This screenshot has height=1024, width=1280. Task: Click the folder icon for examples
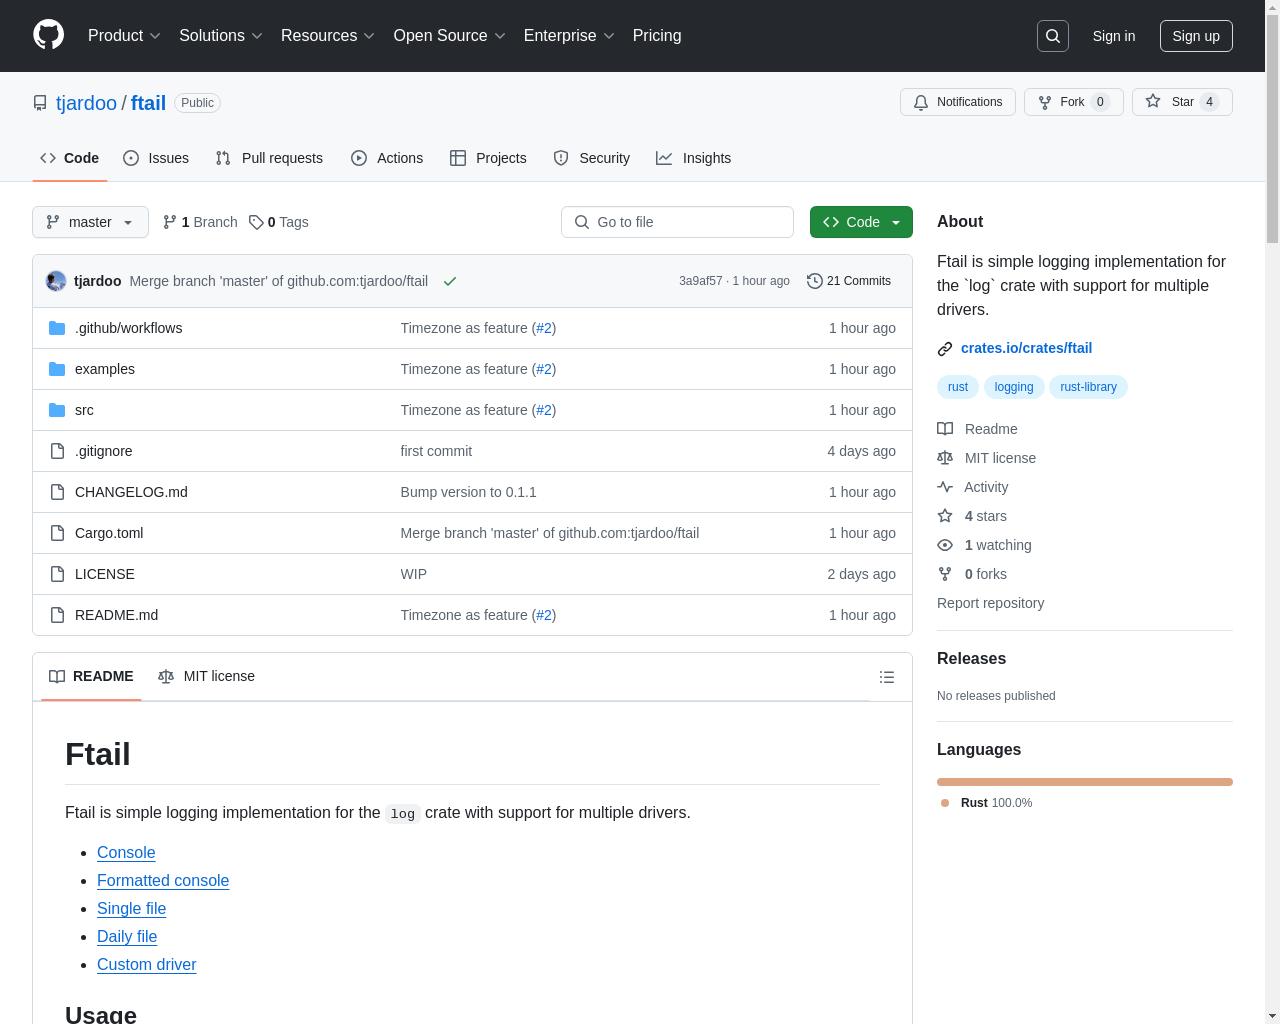pos(57,369)
